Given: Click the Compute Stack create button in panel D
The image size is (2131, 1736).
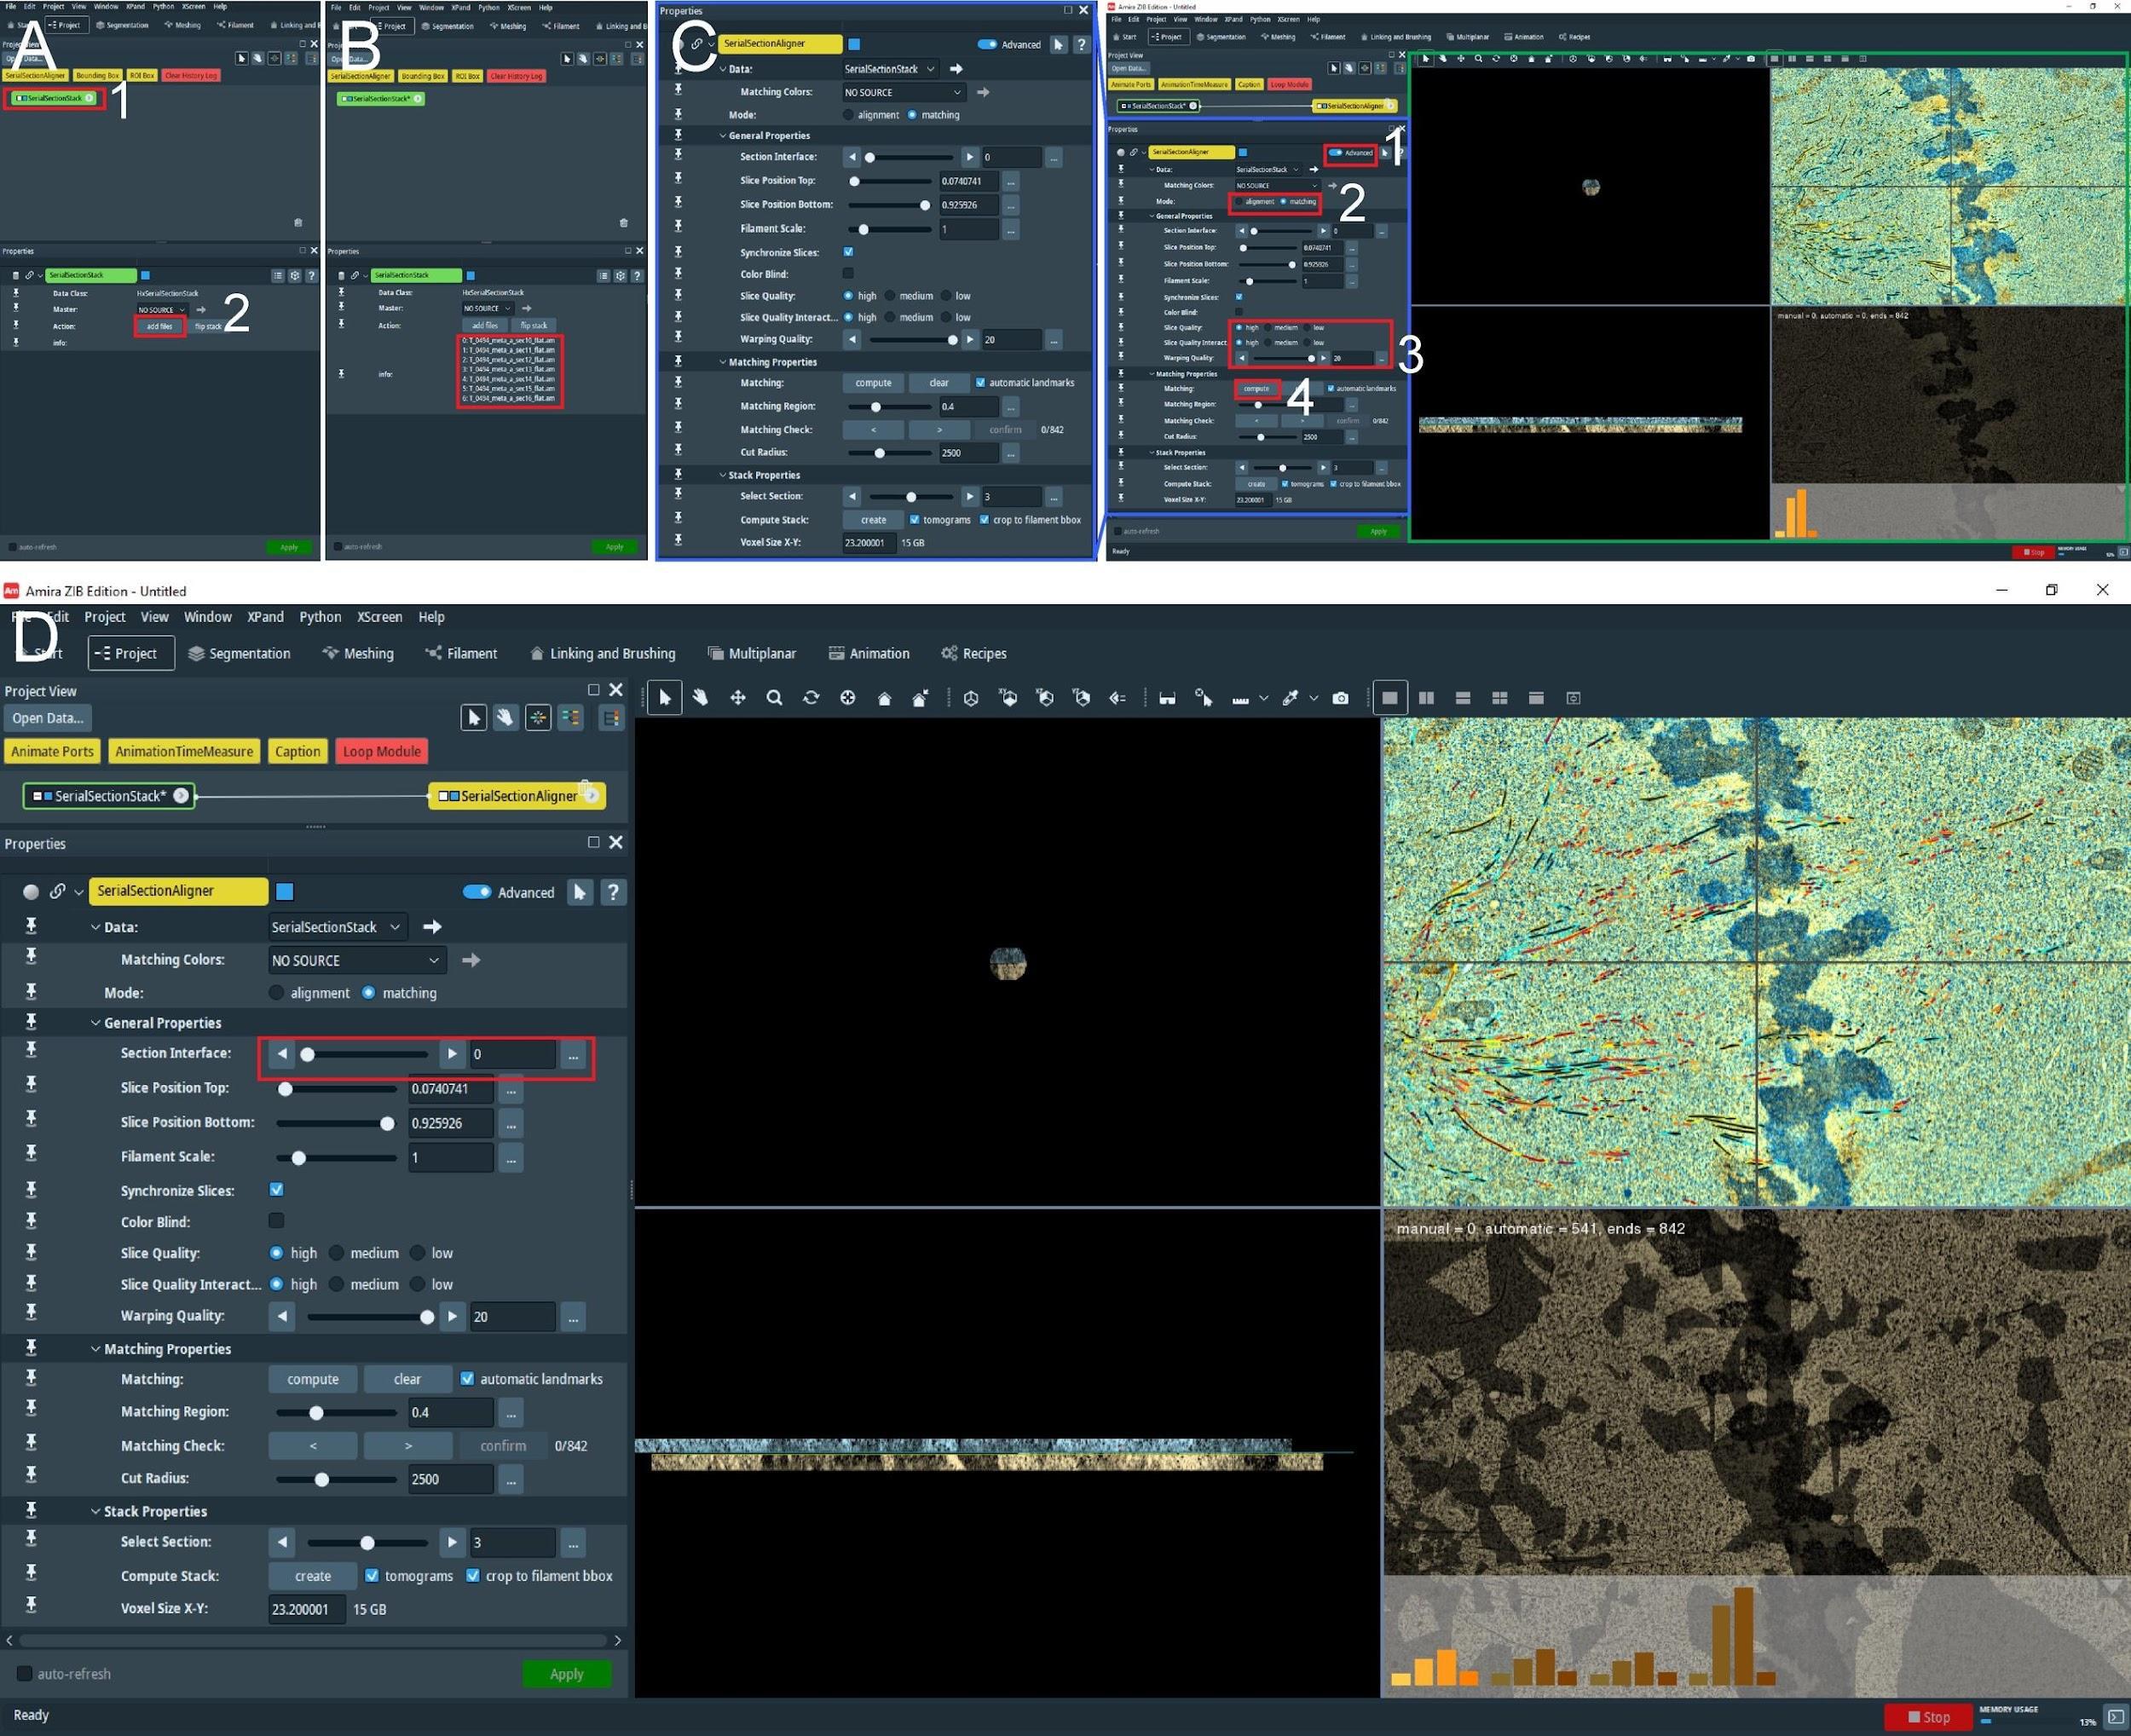Looking at the screenshot, I should [x=313, y=1575].
